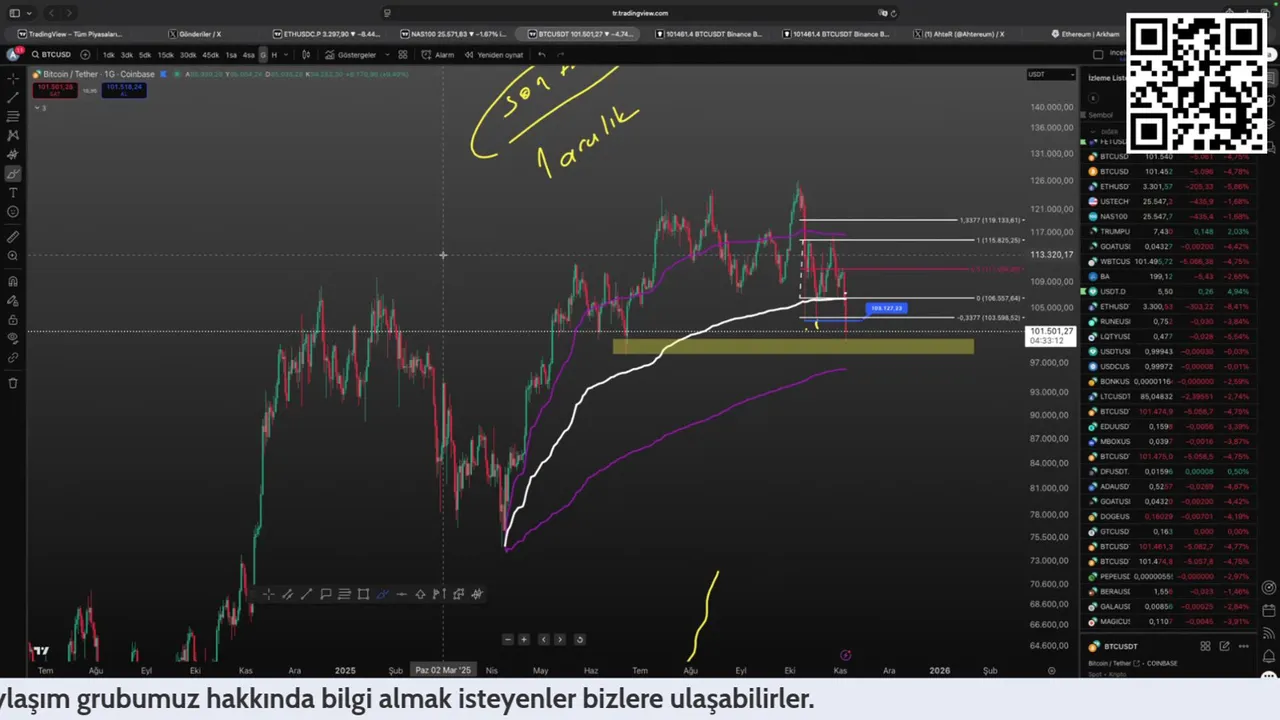Reset chart view icon
Viewport: 1280px width, 720px height.
(579, 639)
